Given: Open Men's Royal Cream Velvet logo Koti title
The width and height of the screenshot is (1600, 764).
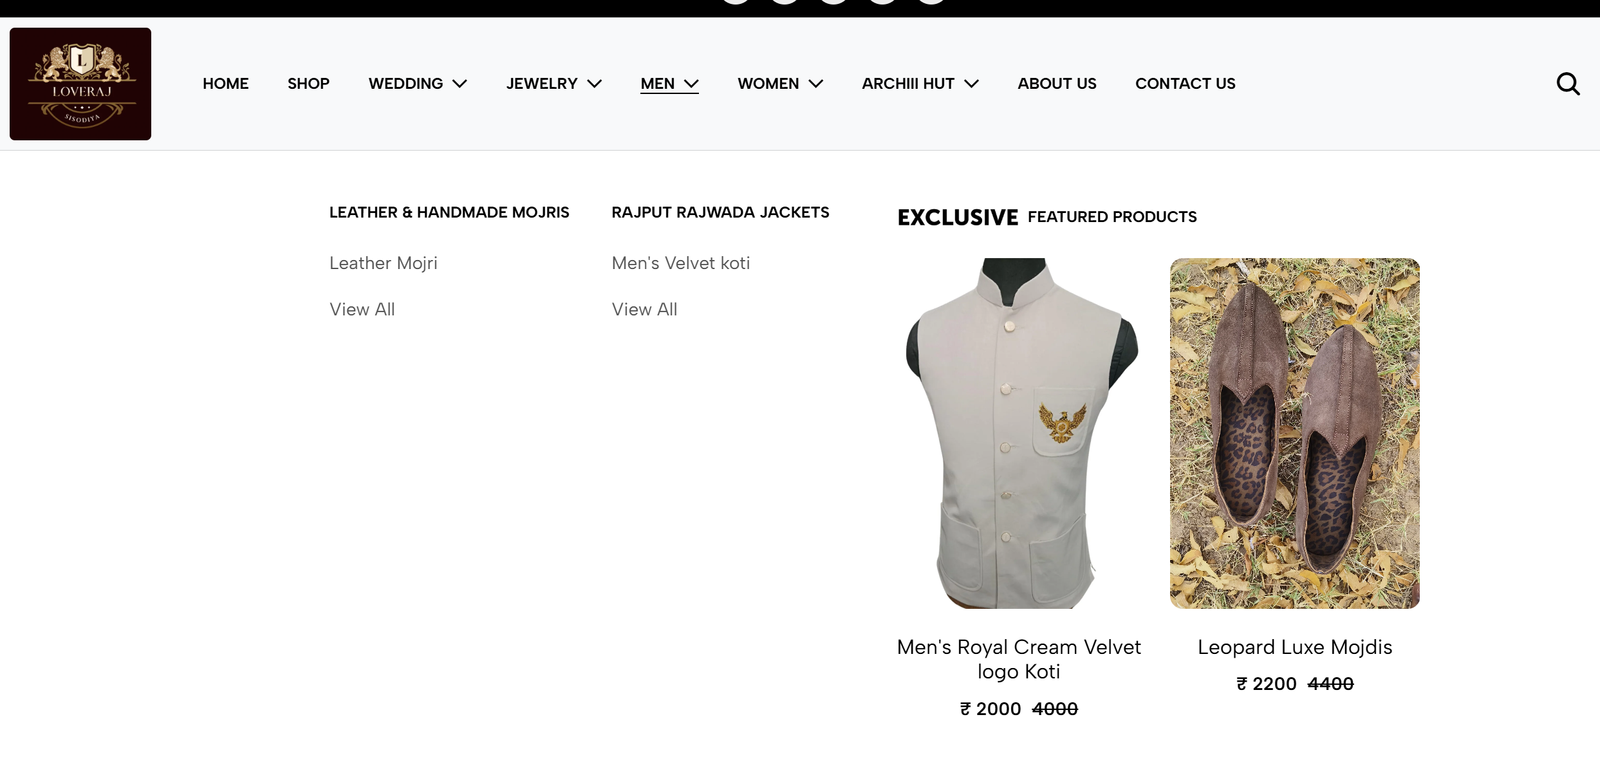Looking at the screenshot, I should (1019, 659).
